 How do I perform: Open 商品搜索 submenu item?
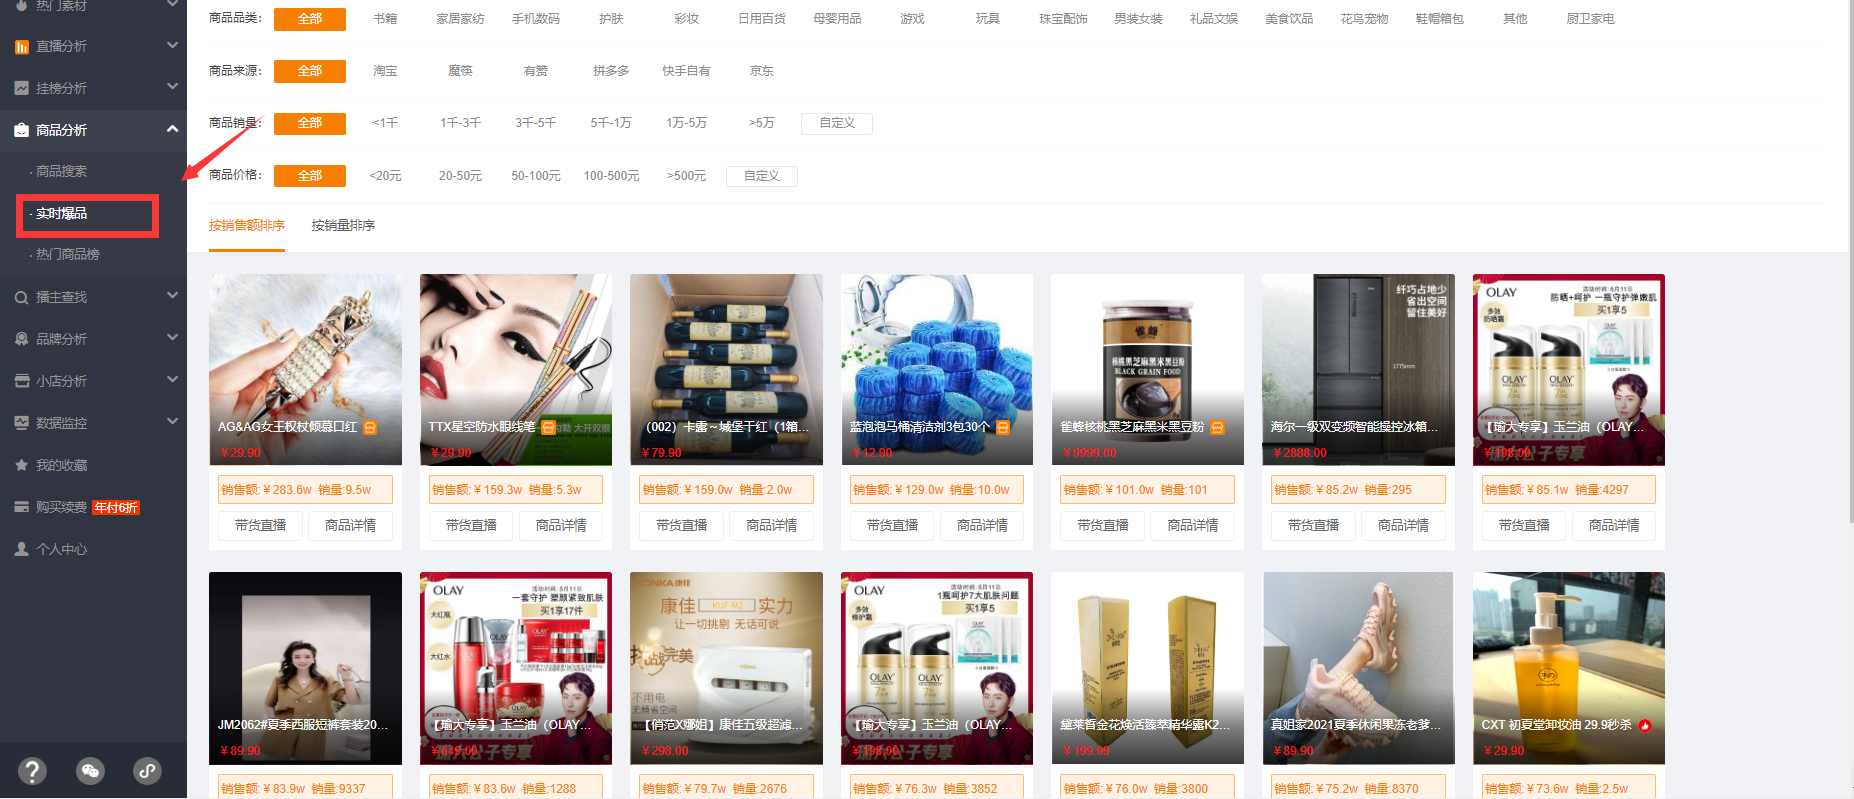[x=61, y=172]
